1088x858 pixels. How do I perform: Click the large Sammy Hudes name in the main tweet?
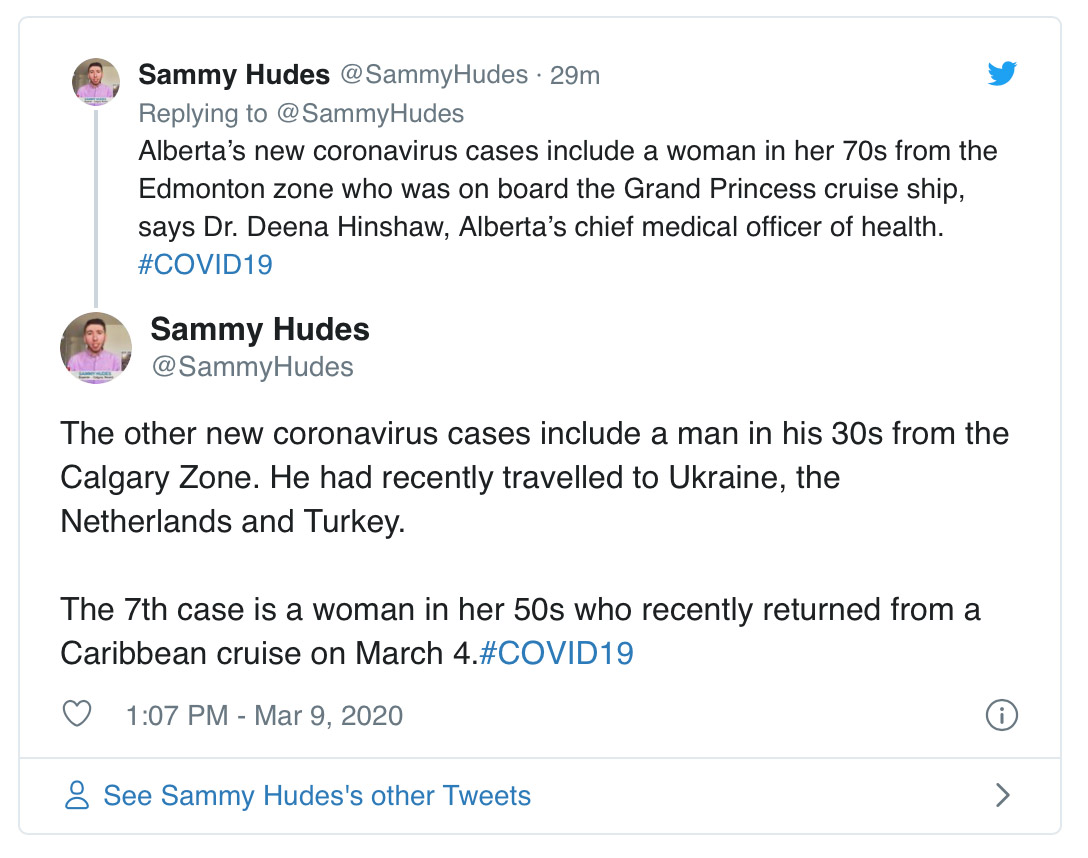(260, 329)
